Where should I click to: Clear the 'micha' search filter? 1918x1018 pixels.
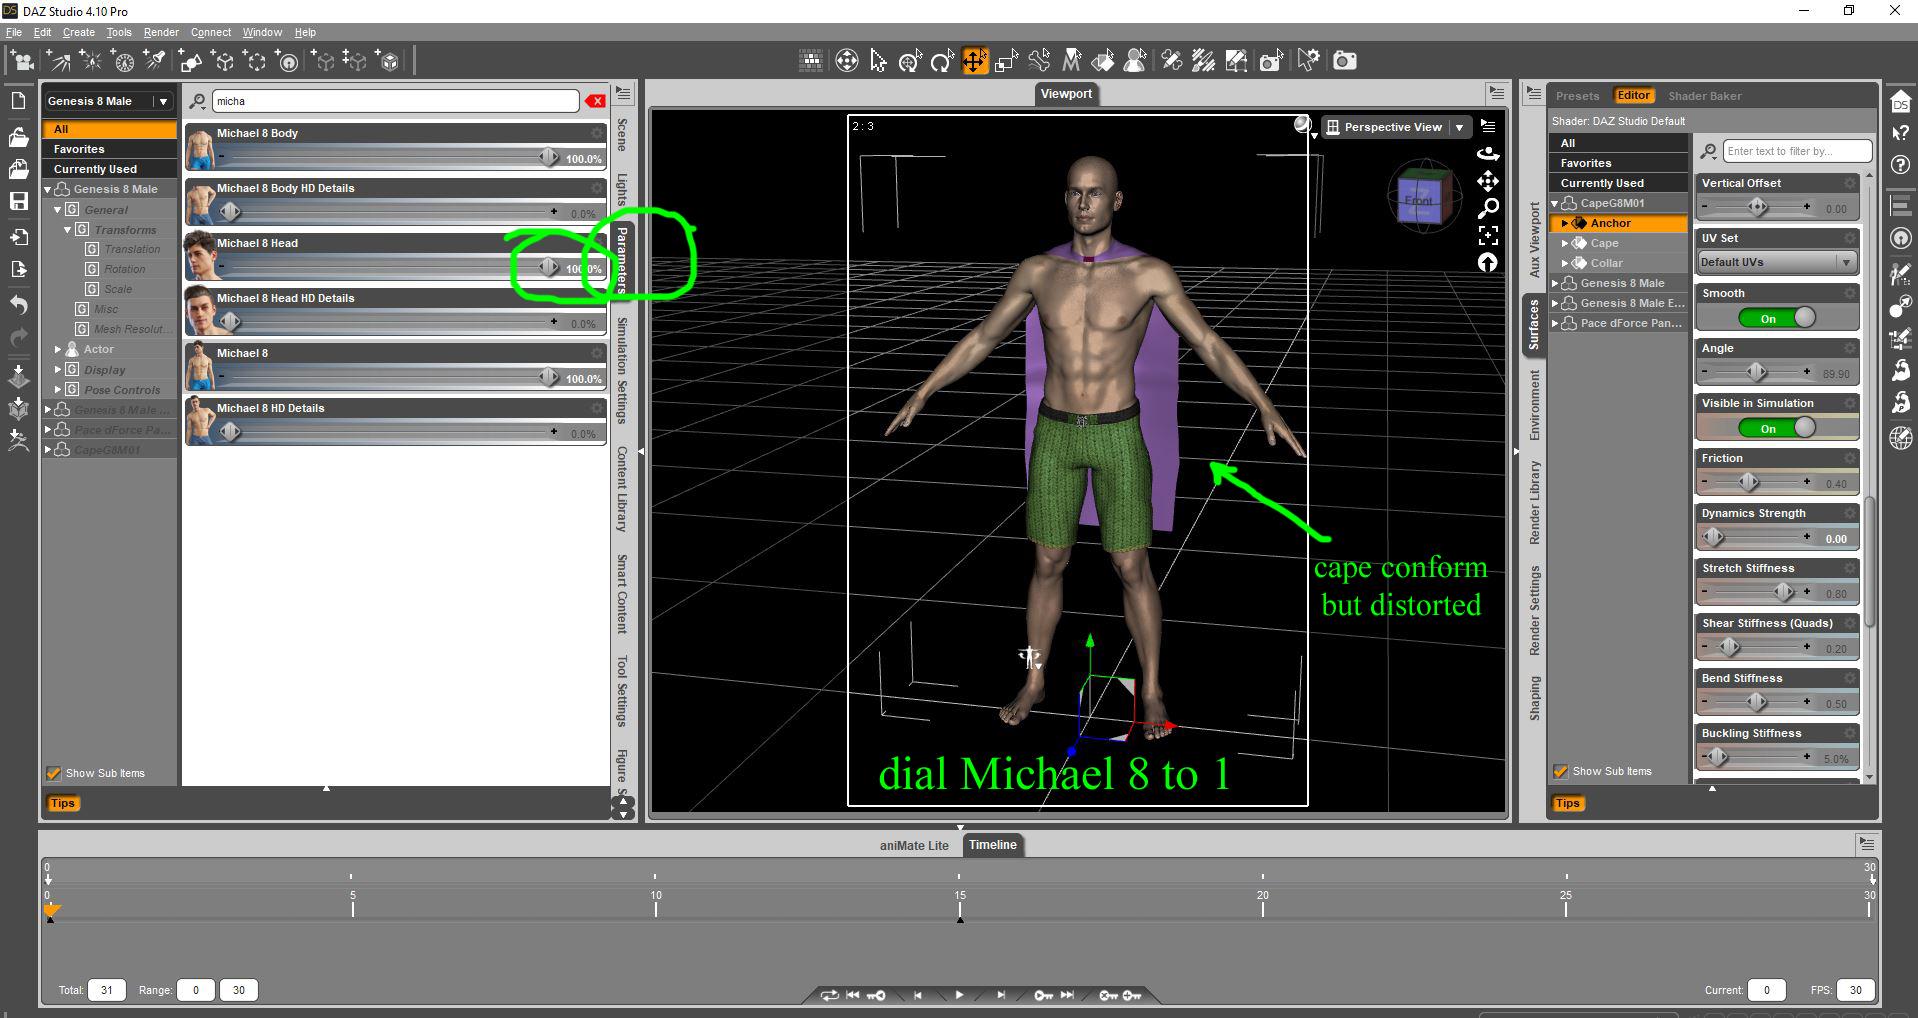[596, 101]
